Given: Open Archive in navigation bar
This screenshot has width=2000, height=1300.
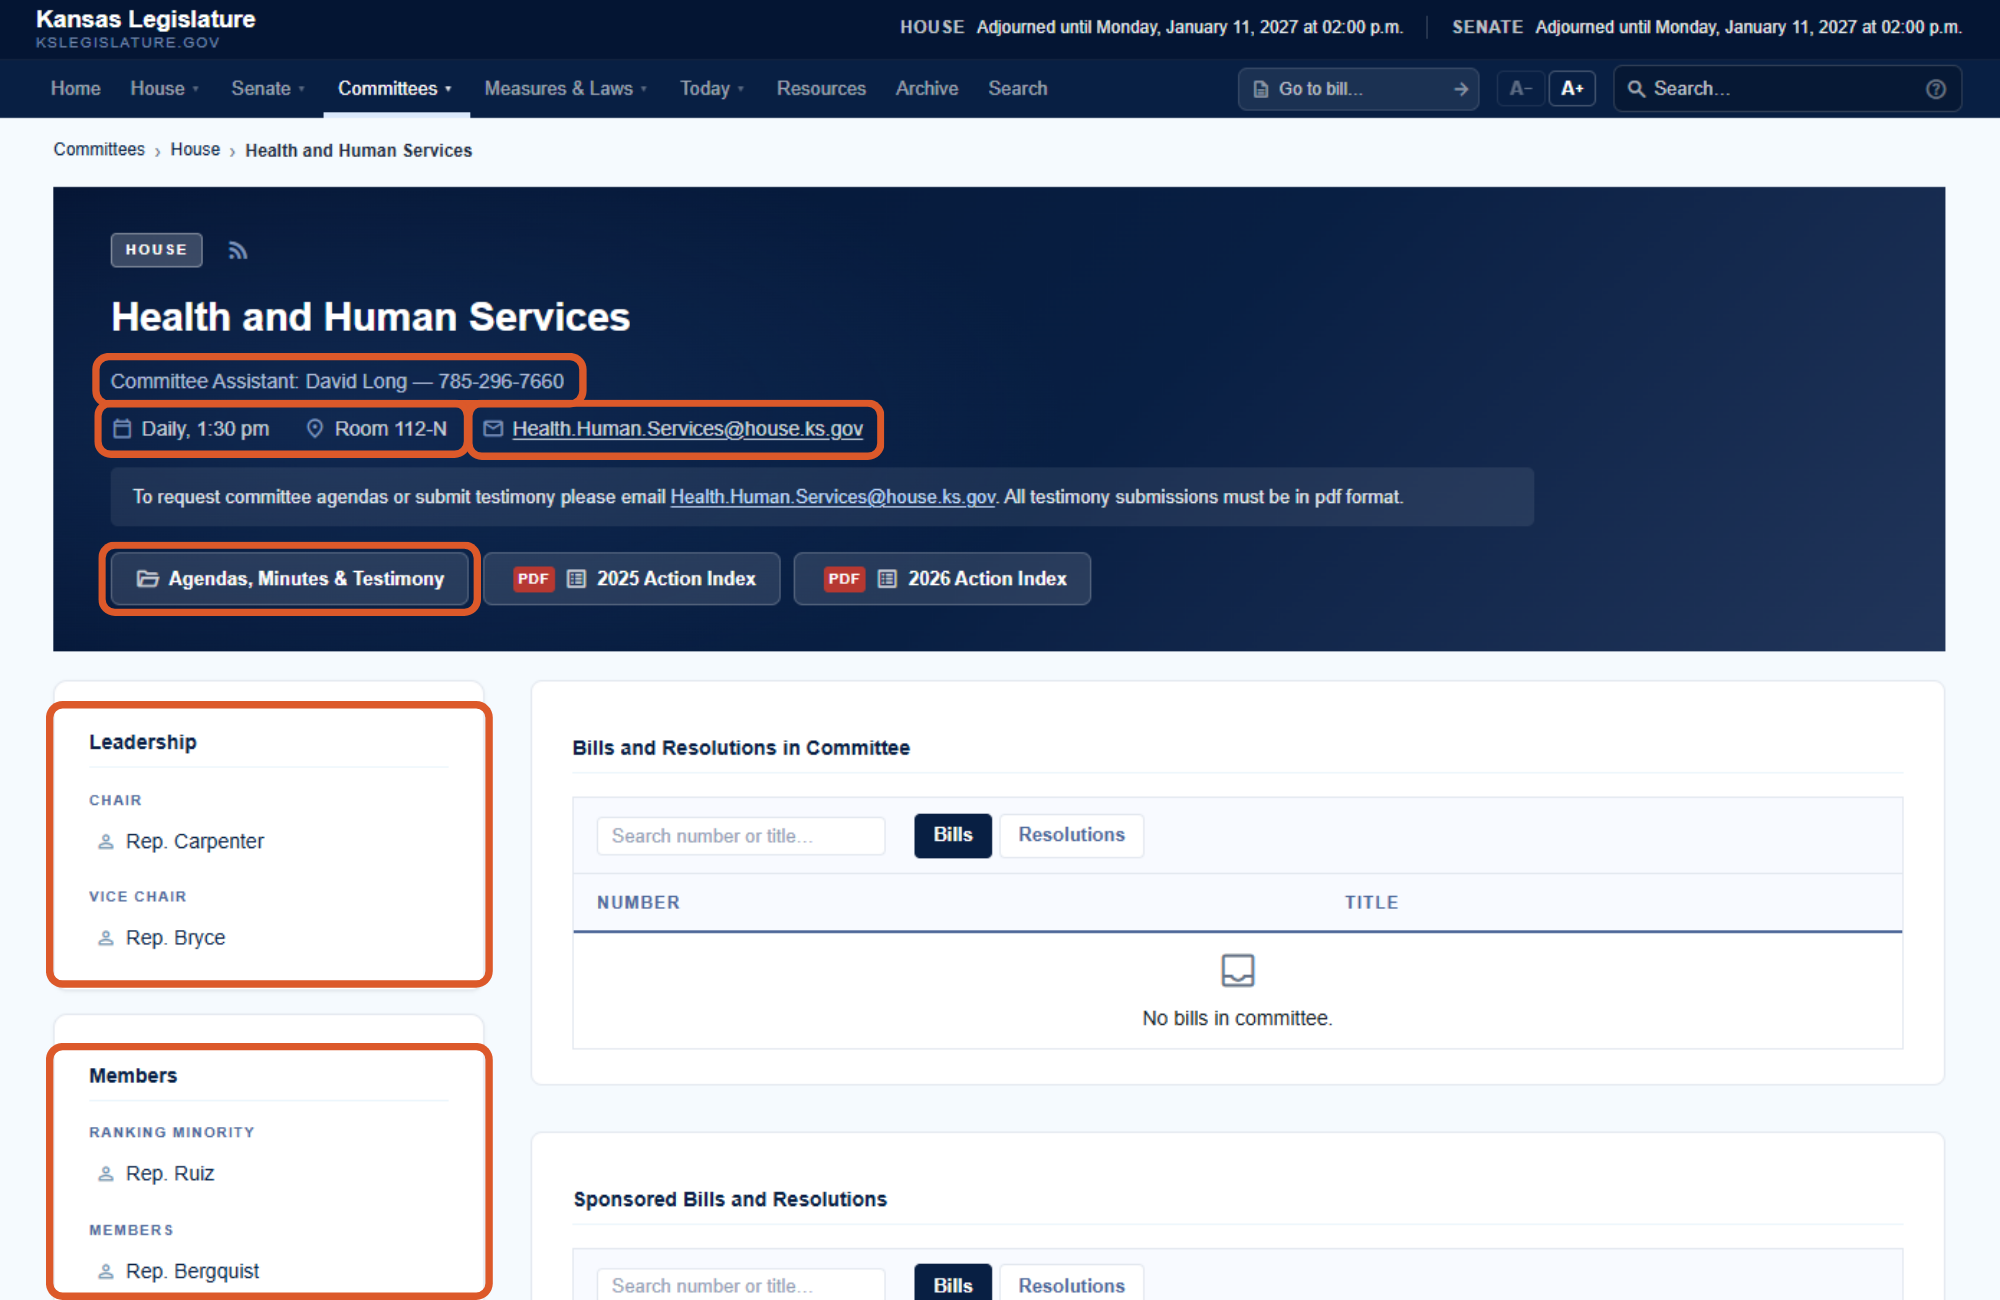Looking at the screenshot, I should pyautogui.click(x=927, y=89).
